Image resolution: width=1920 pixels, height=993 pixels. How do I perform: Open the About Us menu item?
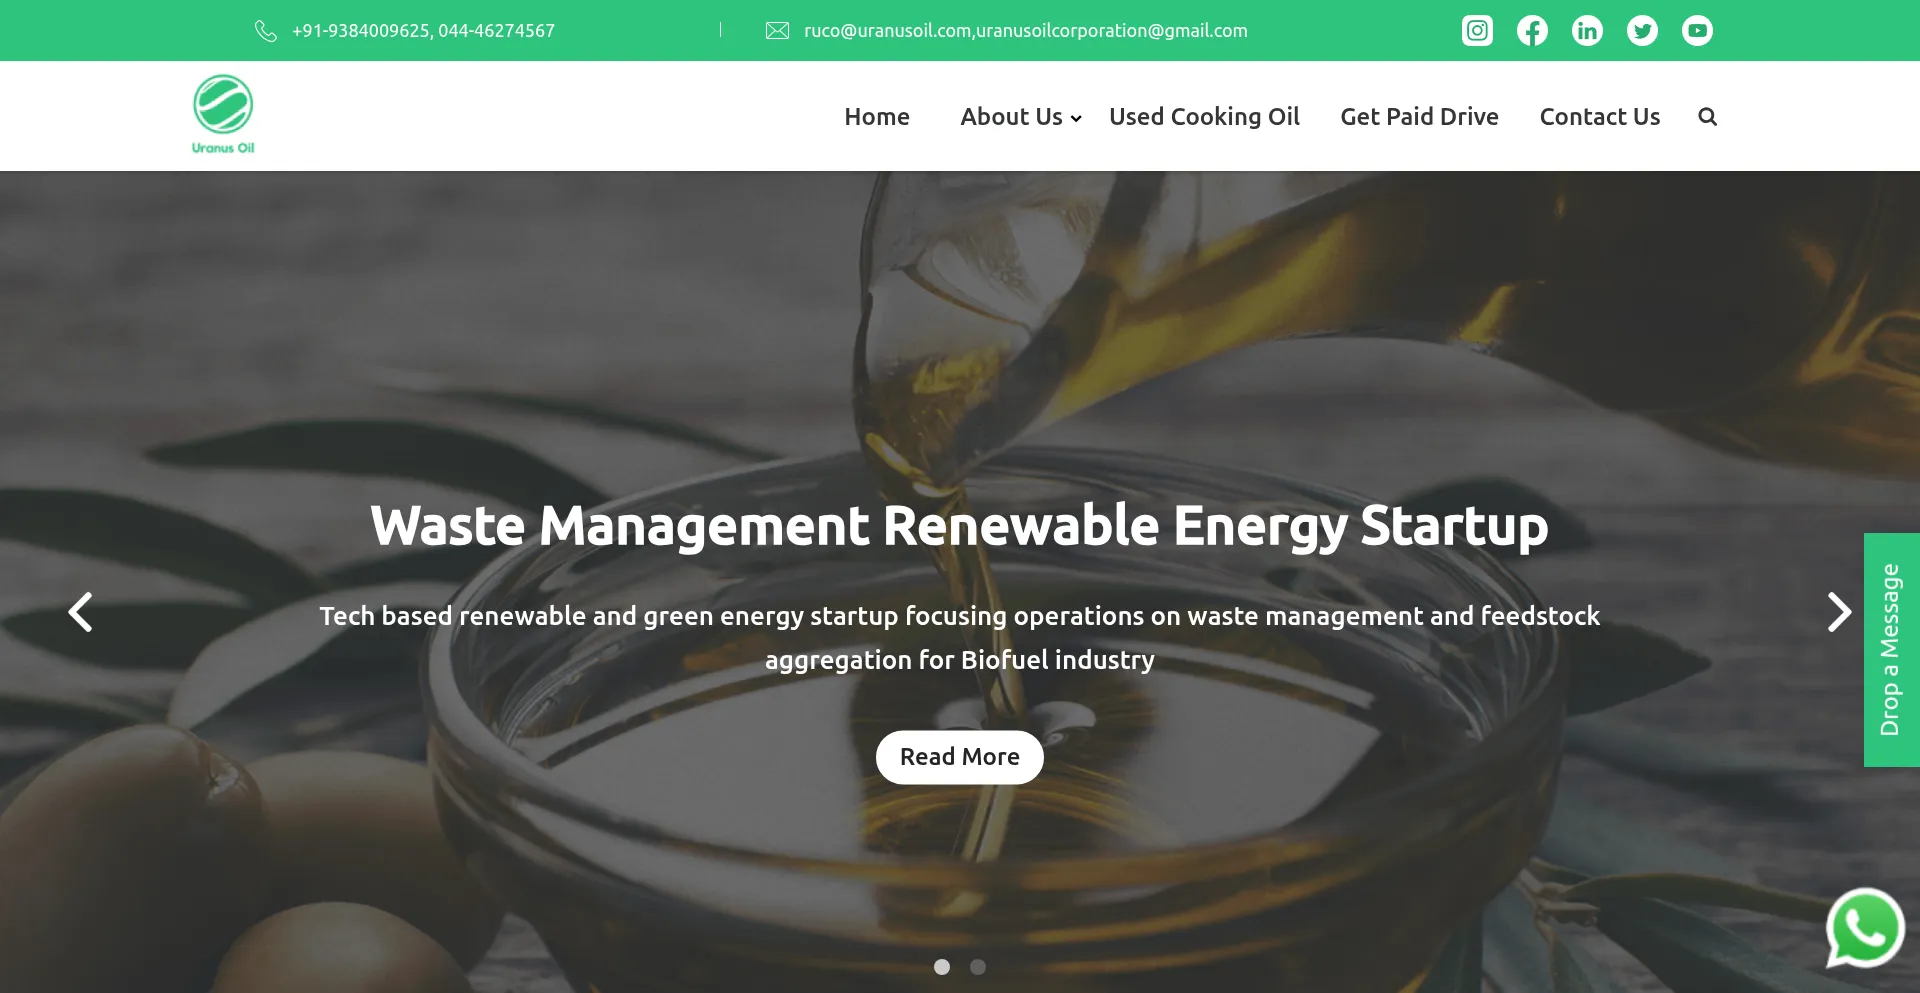coord(1011,117)
